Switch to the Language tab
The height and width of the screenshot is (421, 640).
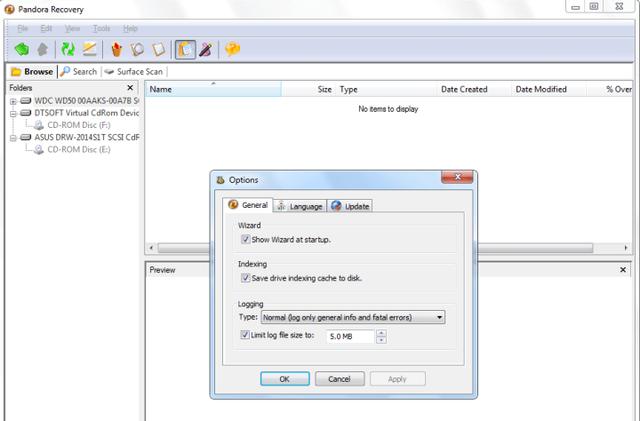(300, 206)
